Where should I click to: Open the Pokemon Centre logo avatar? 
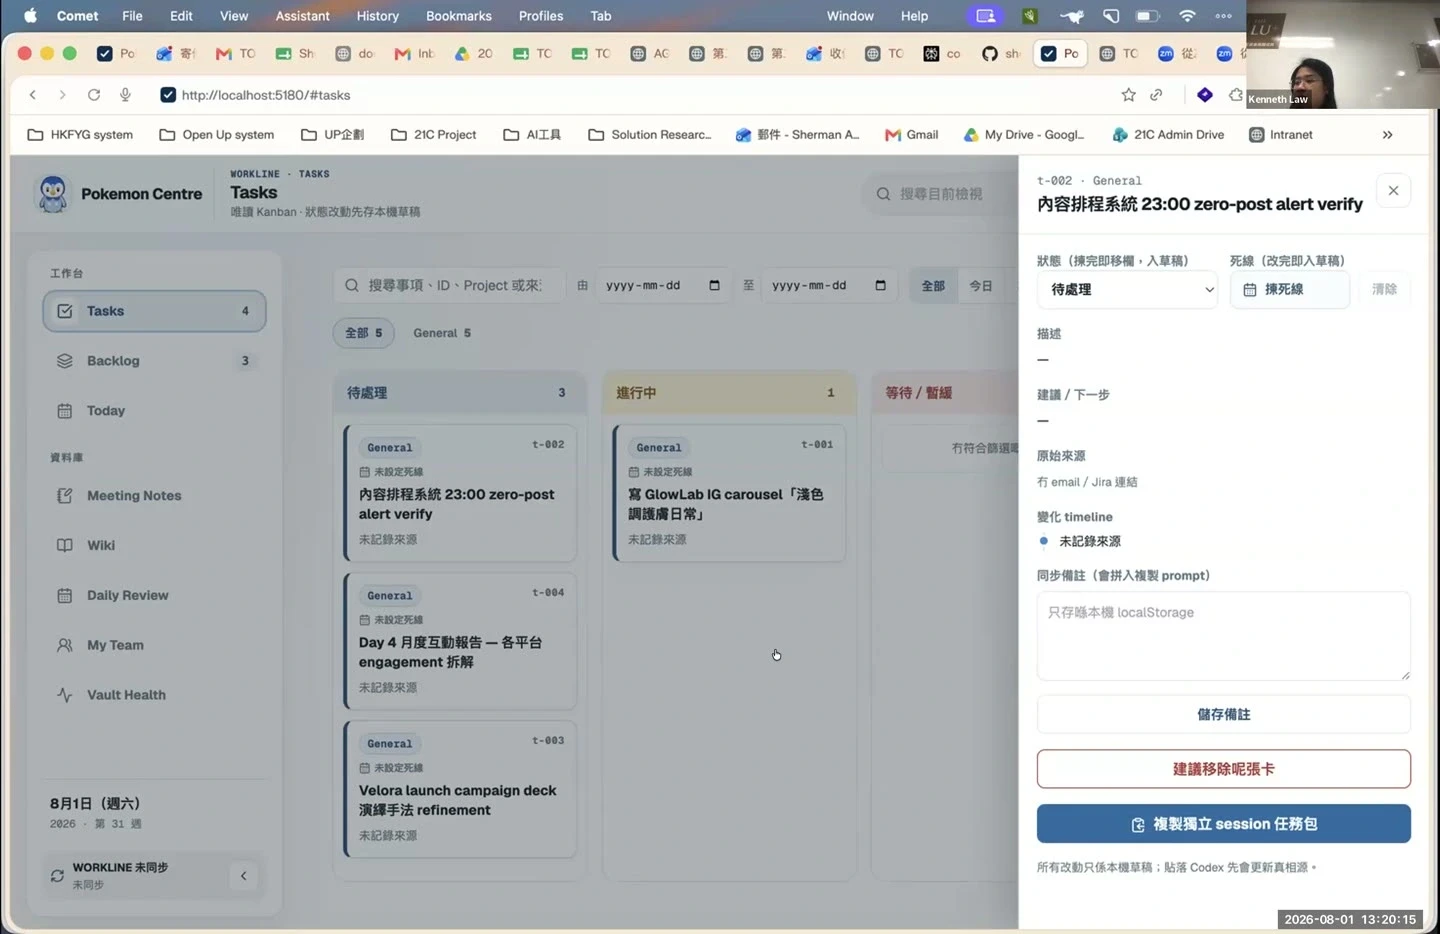click(x=53, y=193)
